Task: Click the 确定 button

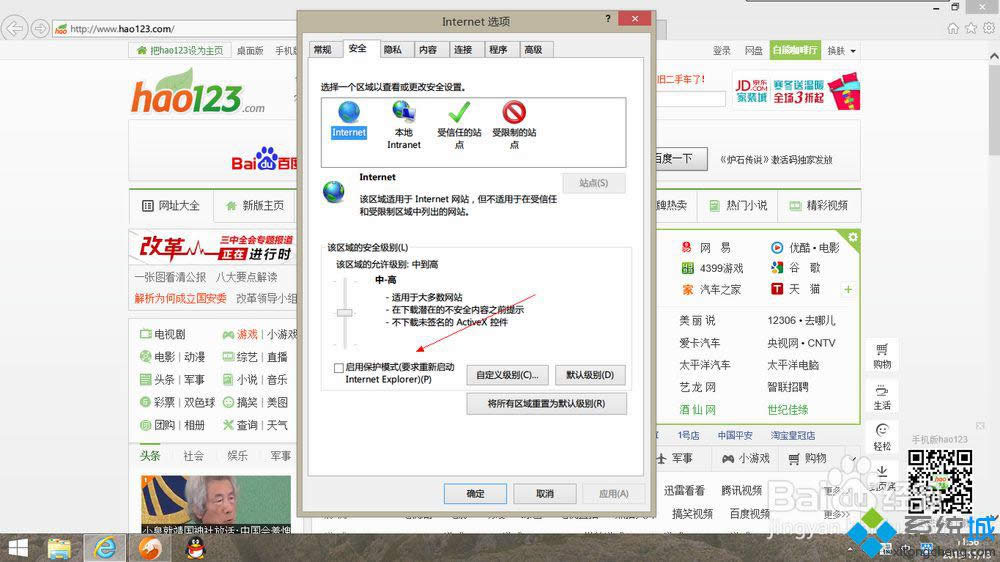Action: pyautogui.click(x=475, y=494)
